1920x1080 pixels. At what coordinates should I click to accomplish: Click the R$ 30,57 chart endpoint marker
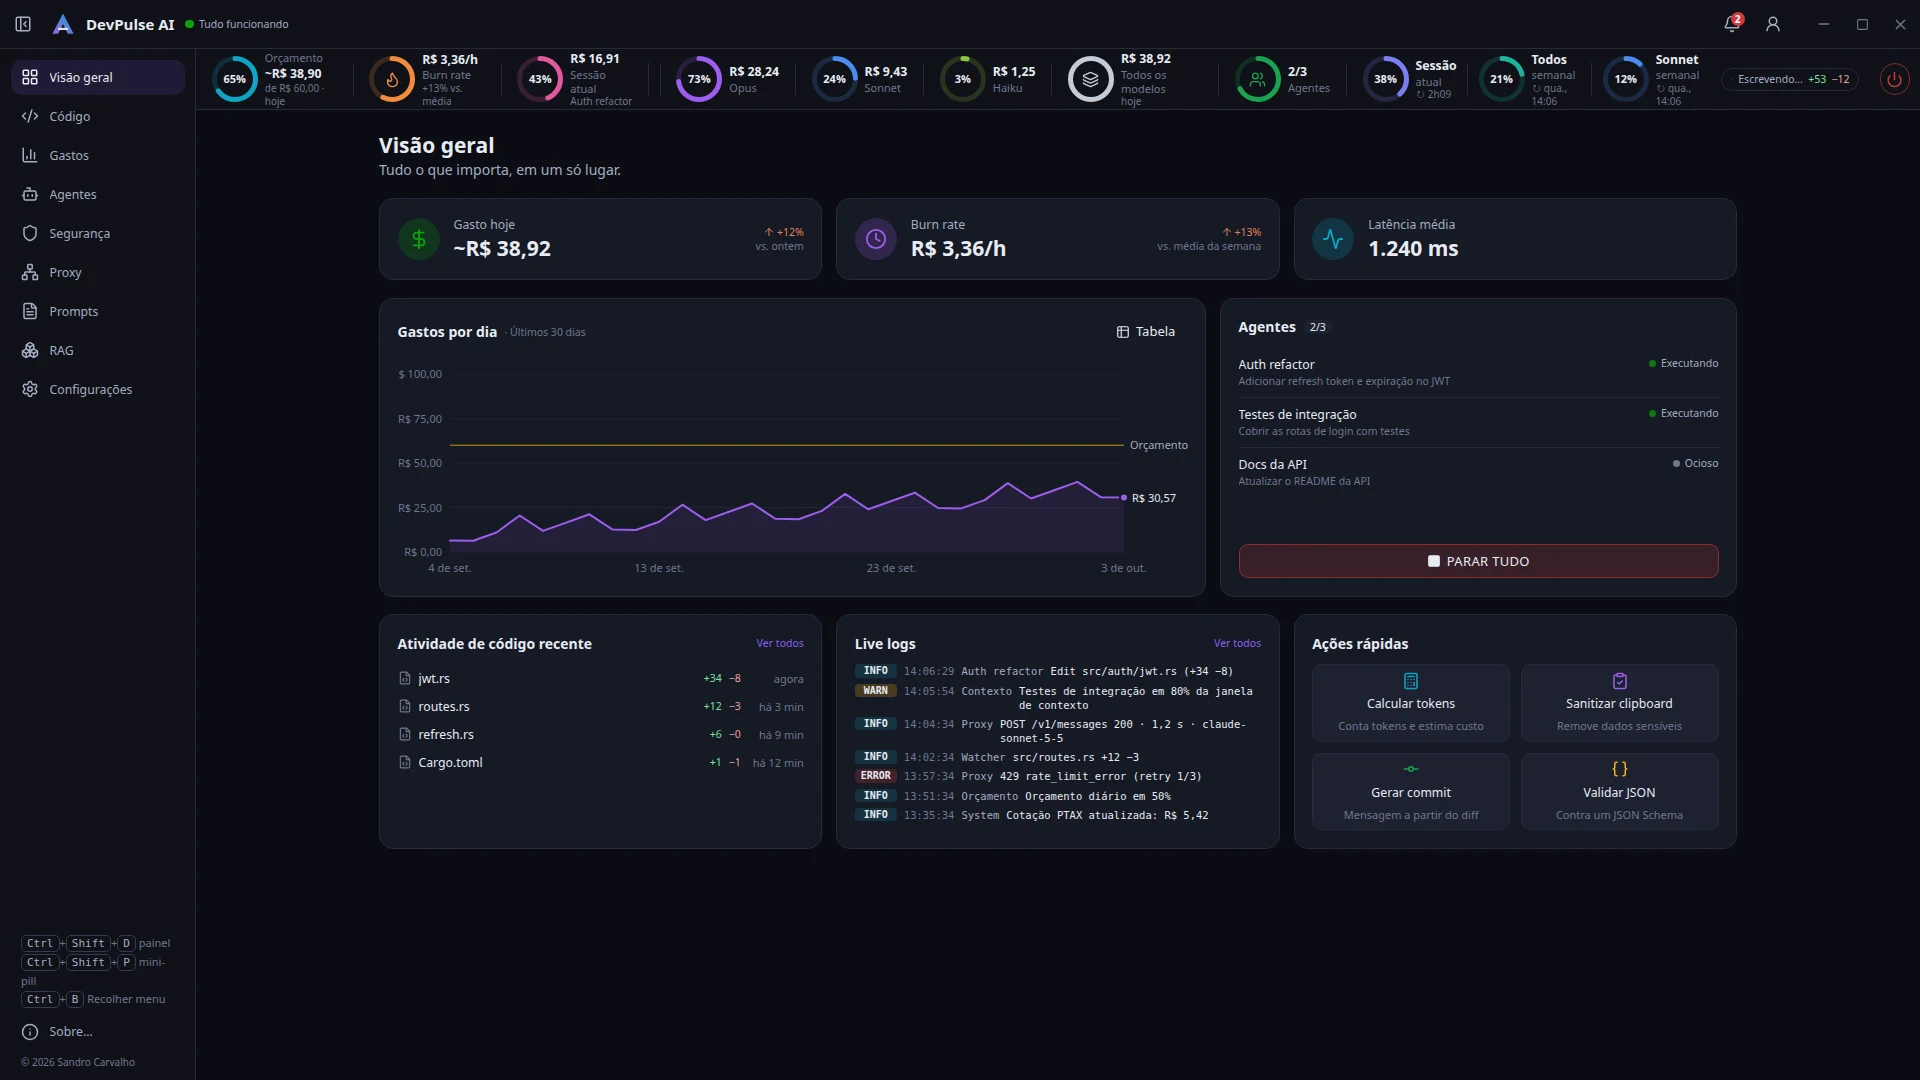click(1124, 498)
